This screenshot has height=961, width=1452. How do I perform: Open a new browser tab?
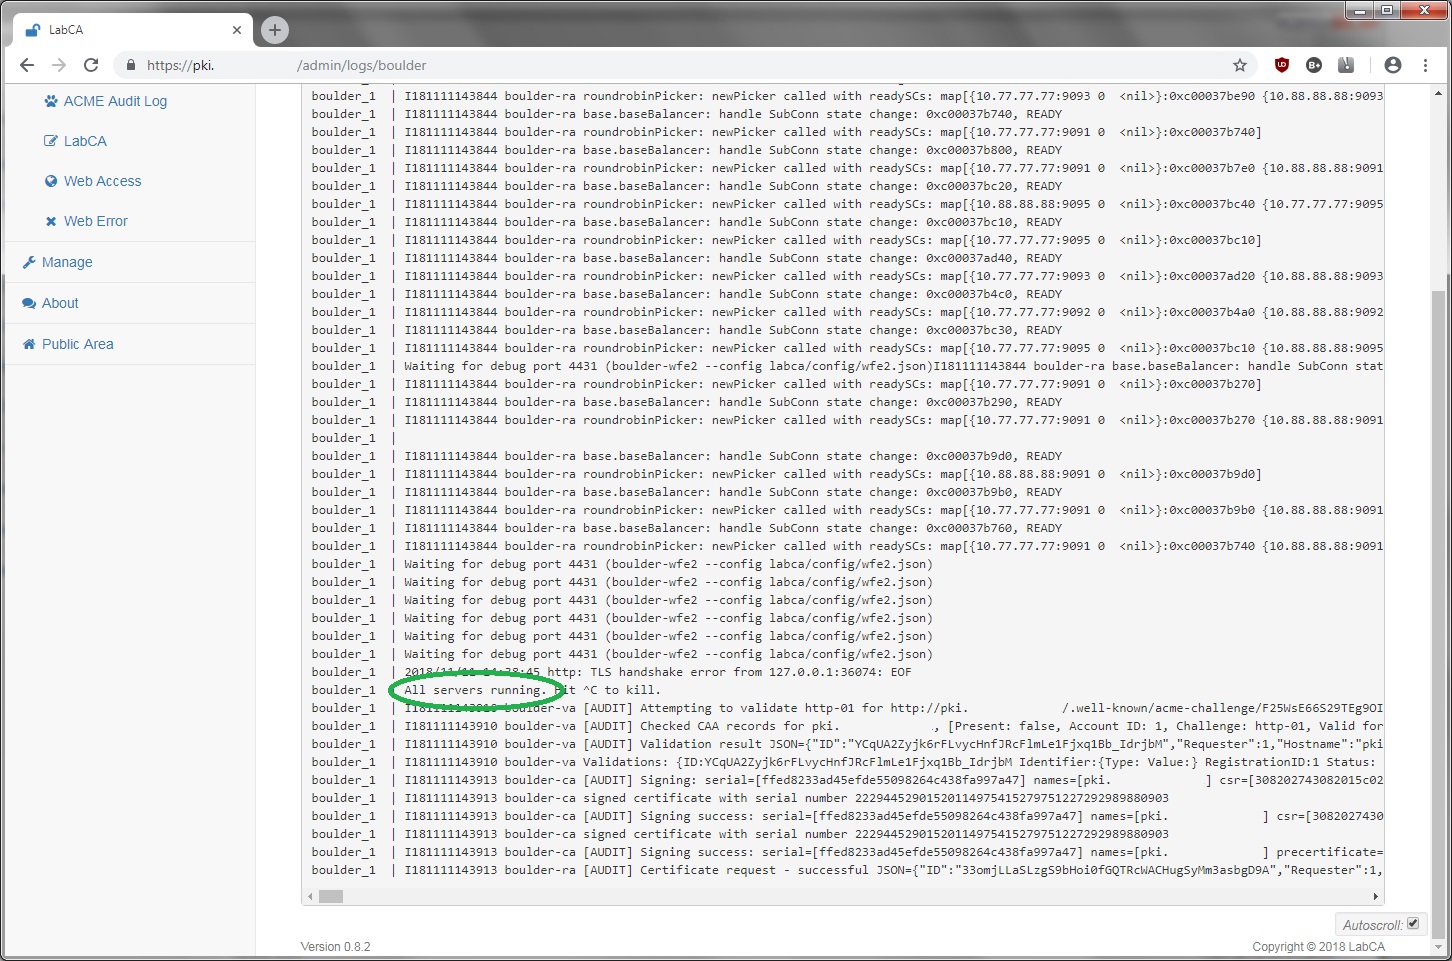(x=274, y=29)
